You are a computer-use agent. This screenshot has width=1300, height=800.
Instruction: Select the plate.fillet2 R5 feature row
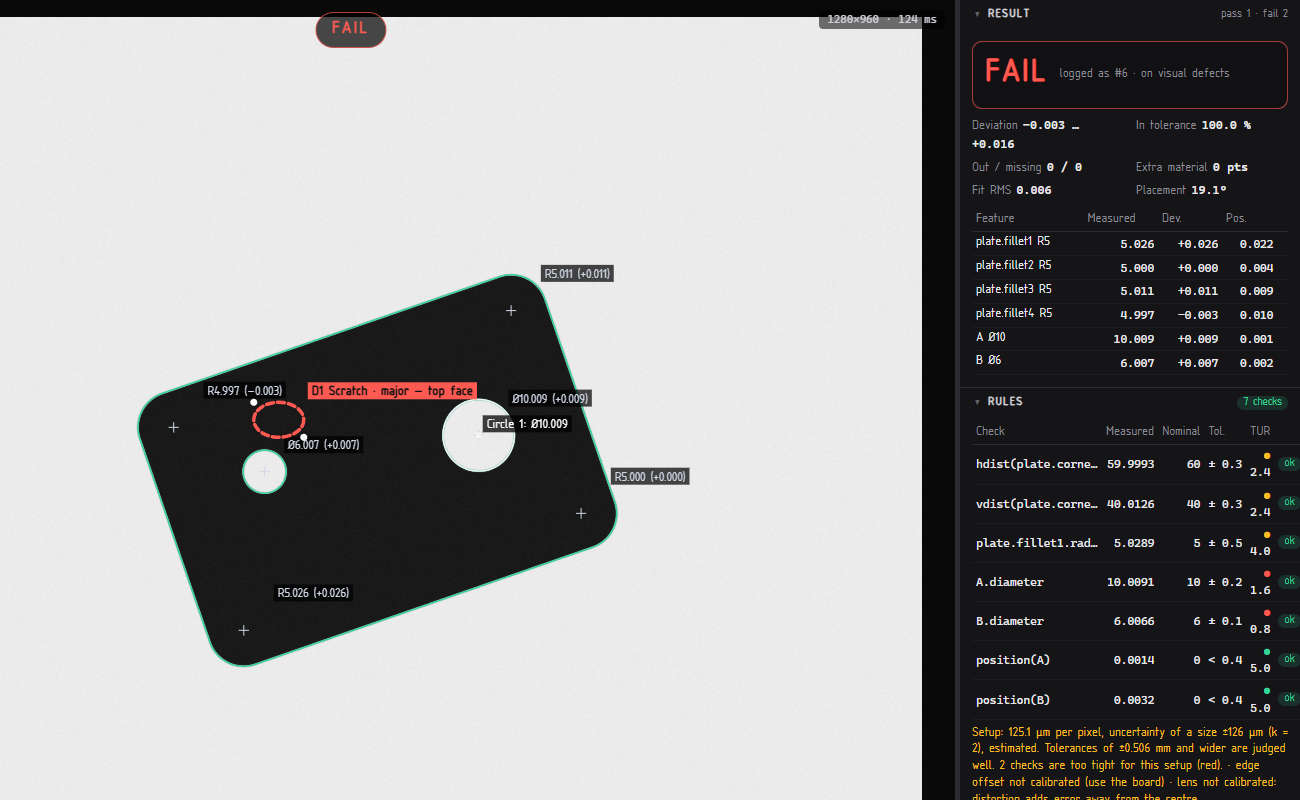[1130, 267]
